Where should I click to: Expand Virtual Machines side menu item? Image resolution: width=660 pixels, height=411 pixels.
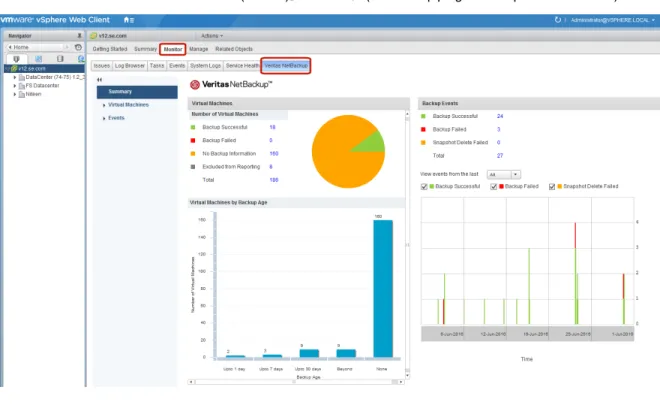[x=104, y=105]
